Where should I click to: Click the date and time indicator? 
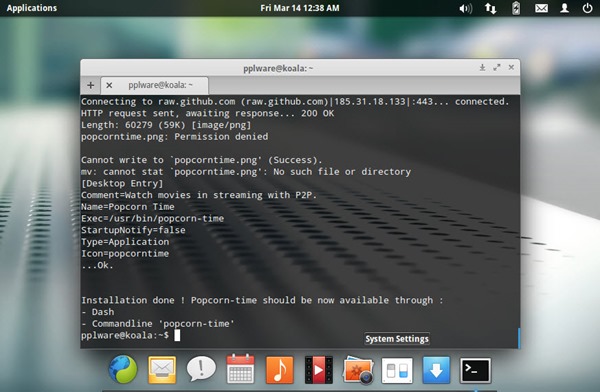click(x=300, y=8)
